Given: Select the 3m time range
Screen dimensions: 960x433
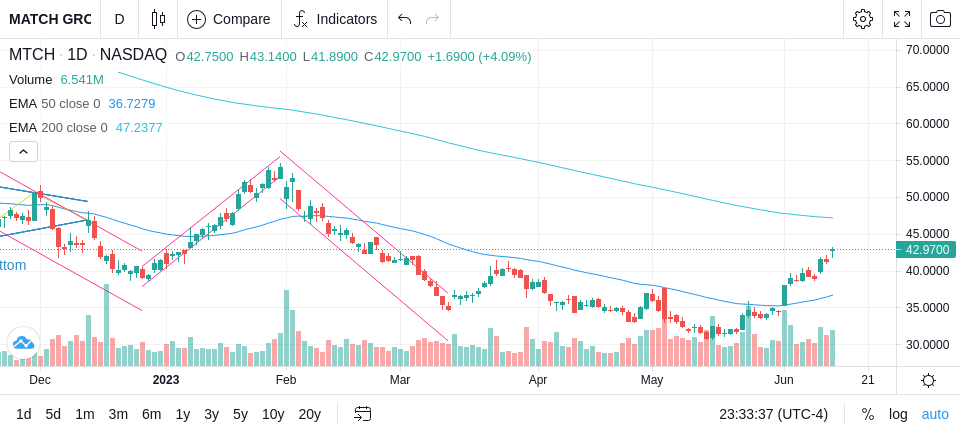Looking at the screenshot, I should click(118, 415).
